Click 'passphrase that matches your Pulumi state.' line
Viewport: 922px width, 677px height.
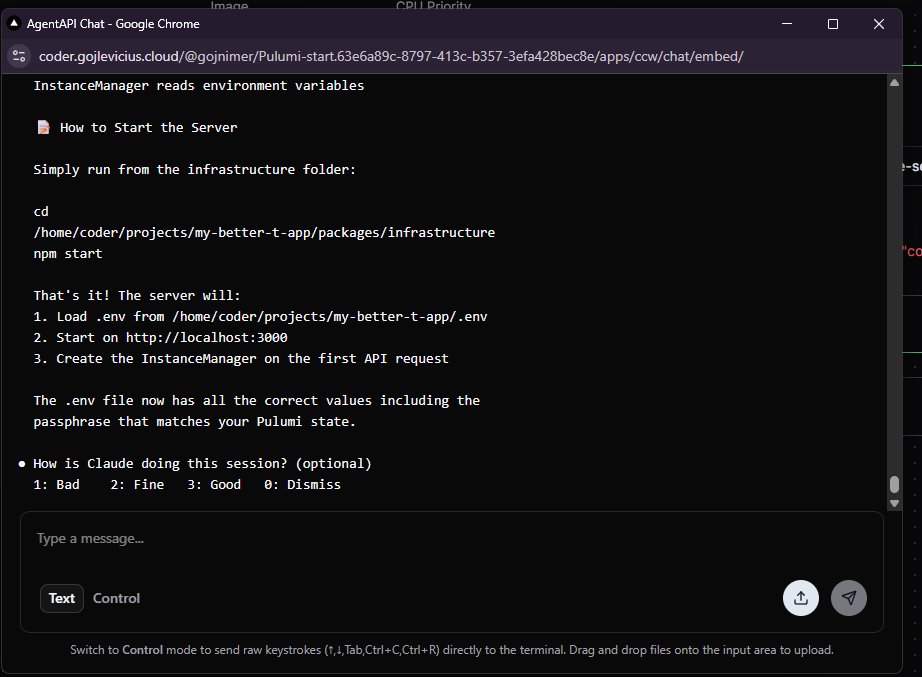pyautogui.click(x=195, y=422)
